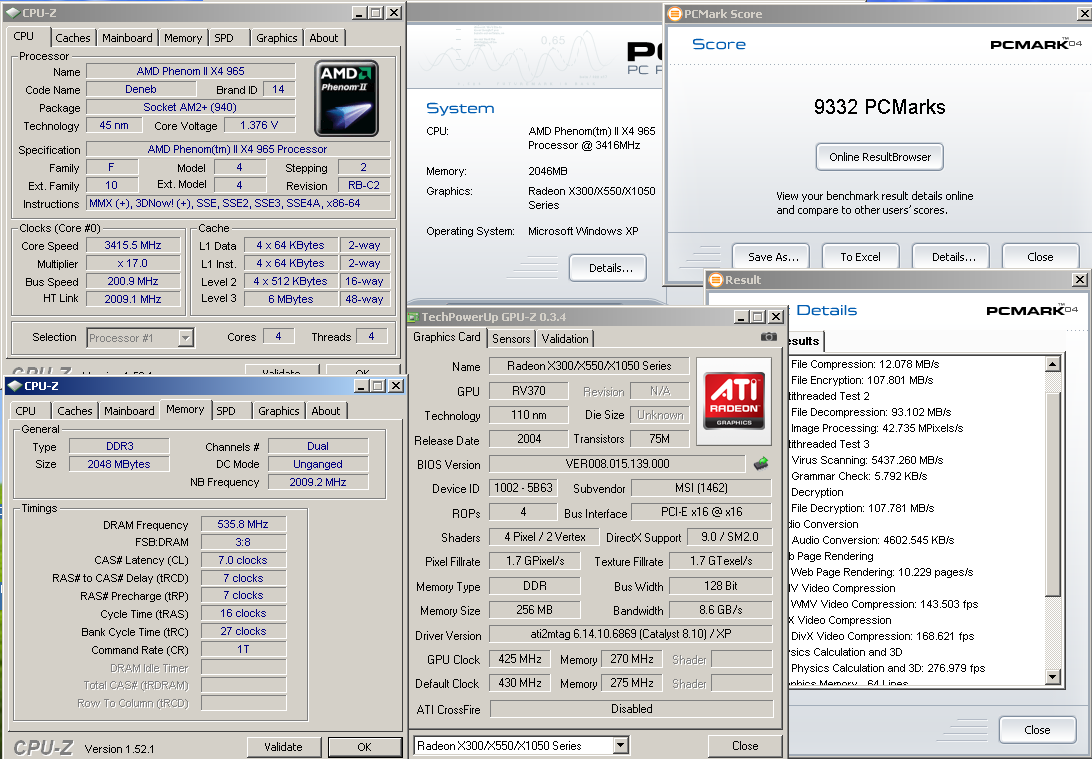1092x759 pixels.
Task: Click the BIOS Version field VER008.015.139.000
Action: pos(617,464)
